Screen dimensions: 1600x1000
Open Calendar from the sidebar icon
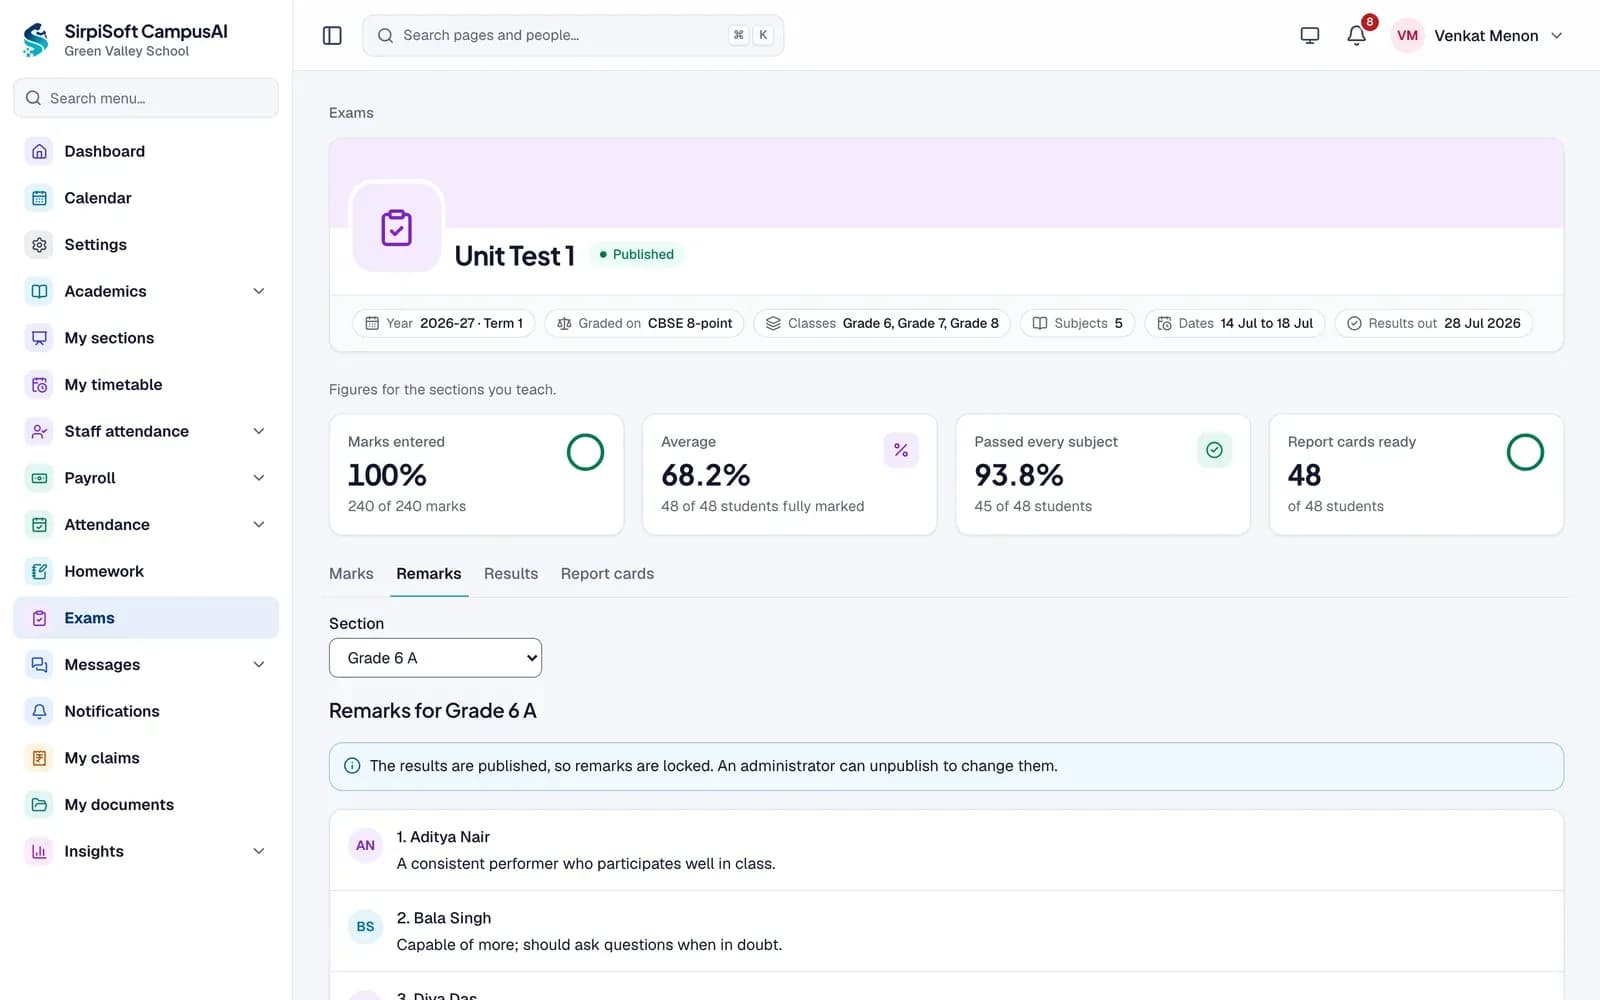tap(39, 198)
